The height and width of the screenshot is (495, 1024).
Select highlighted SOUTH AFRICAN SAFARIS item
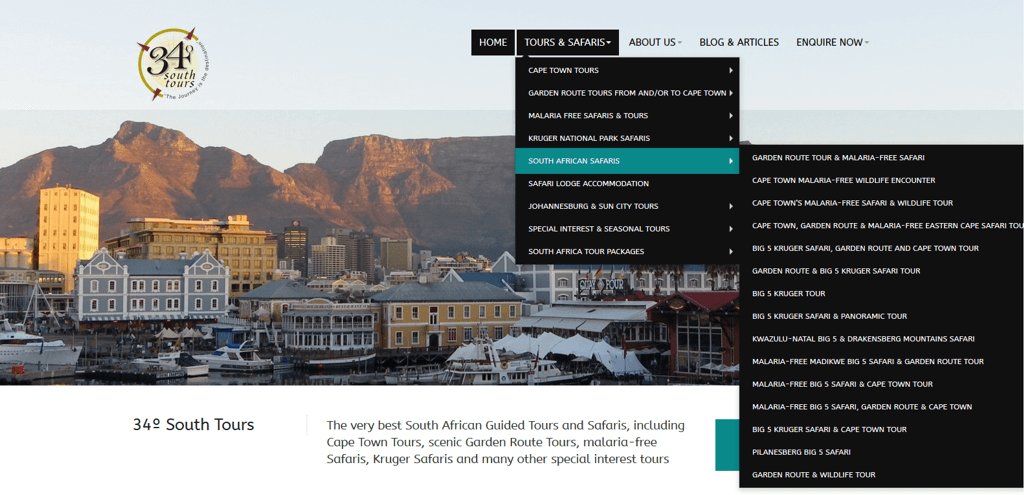(627, 161)
